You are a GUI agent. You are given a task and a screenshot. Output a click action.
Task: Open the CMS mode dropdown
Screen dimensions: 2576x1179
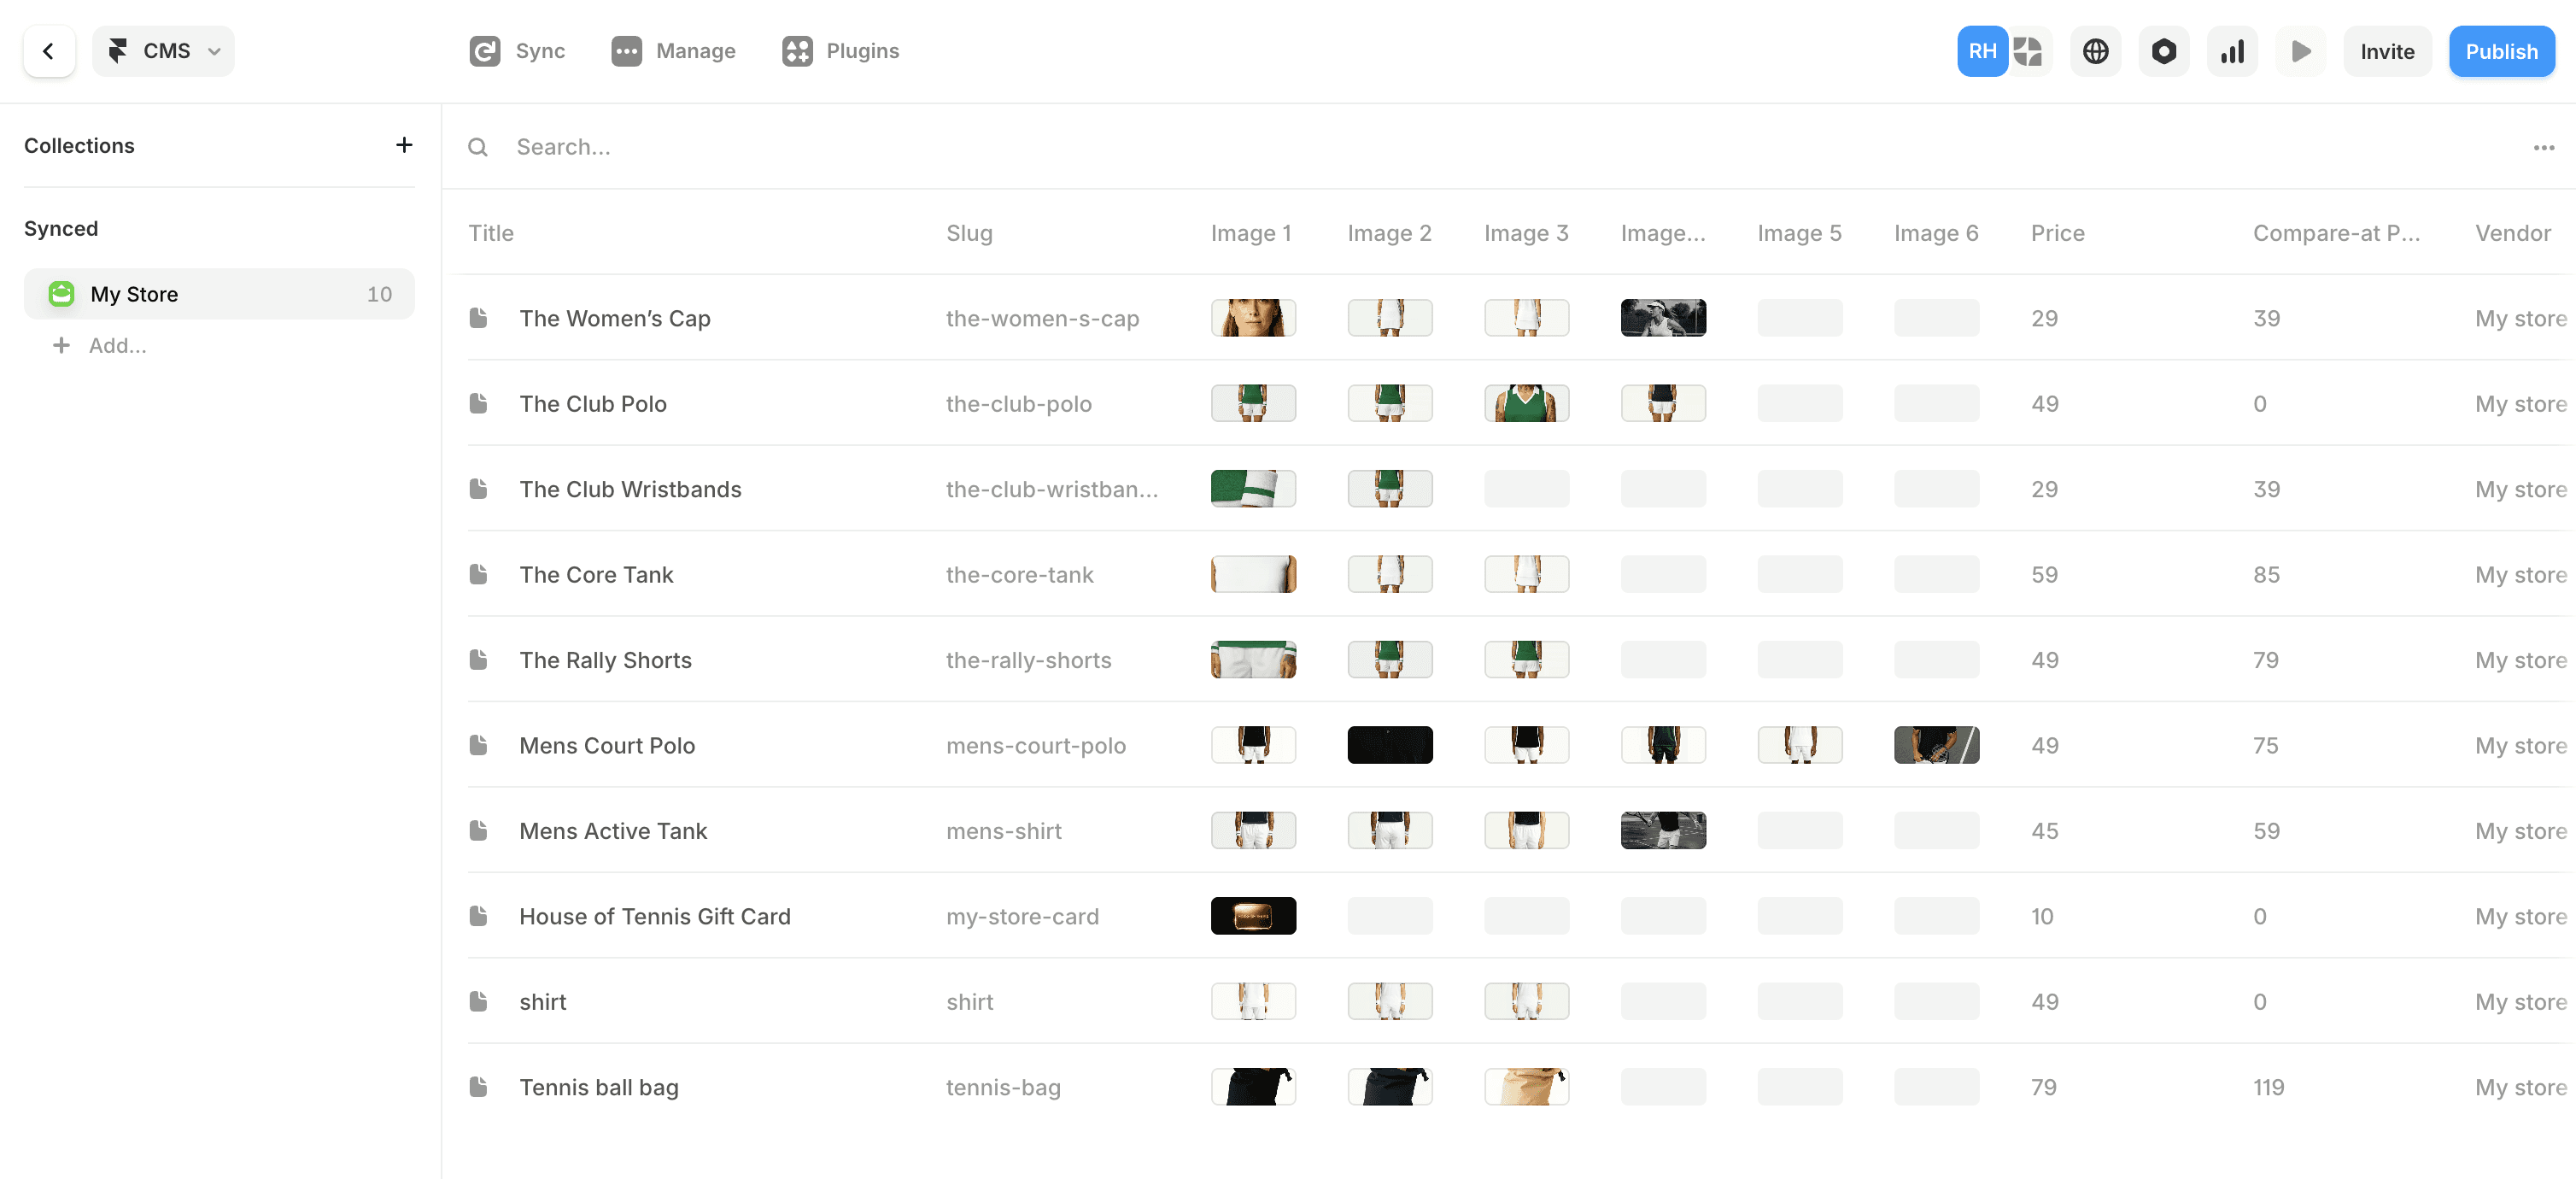click(x=164, y=51)
